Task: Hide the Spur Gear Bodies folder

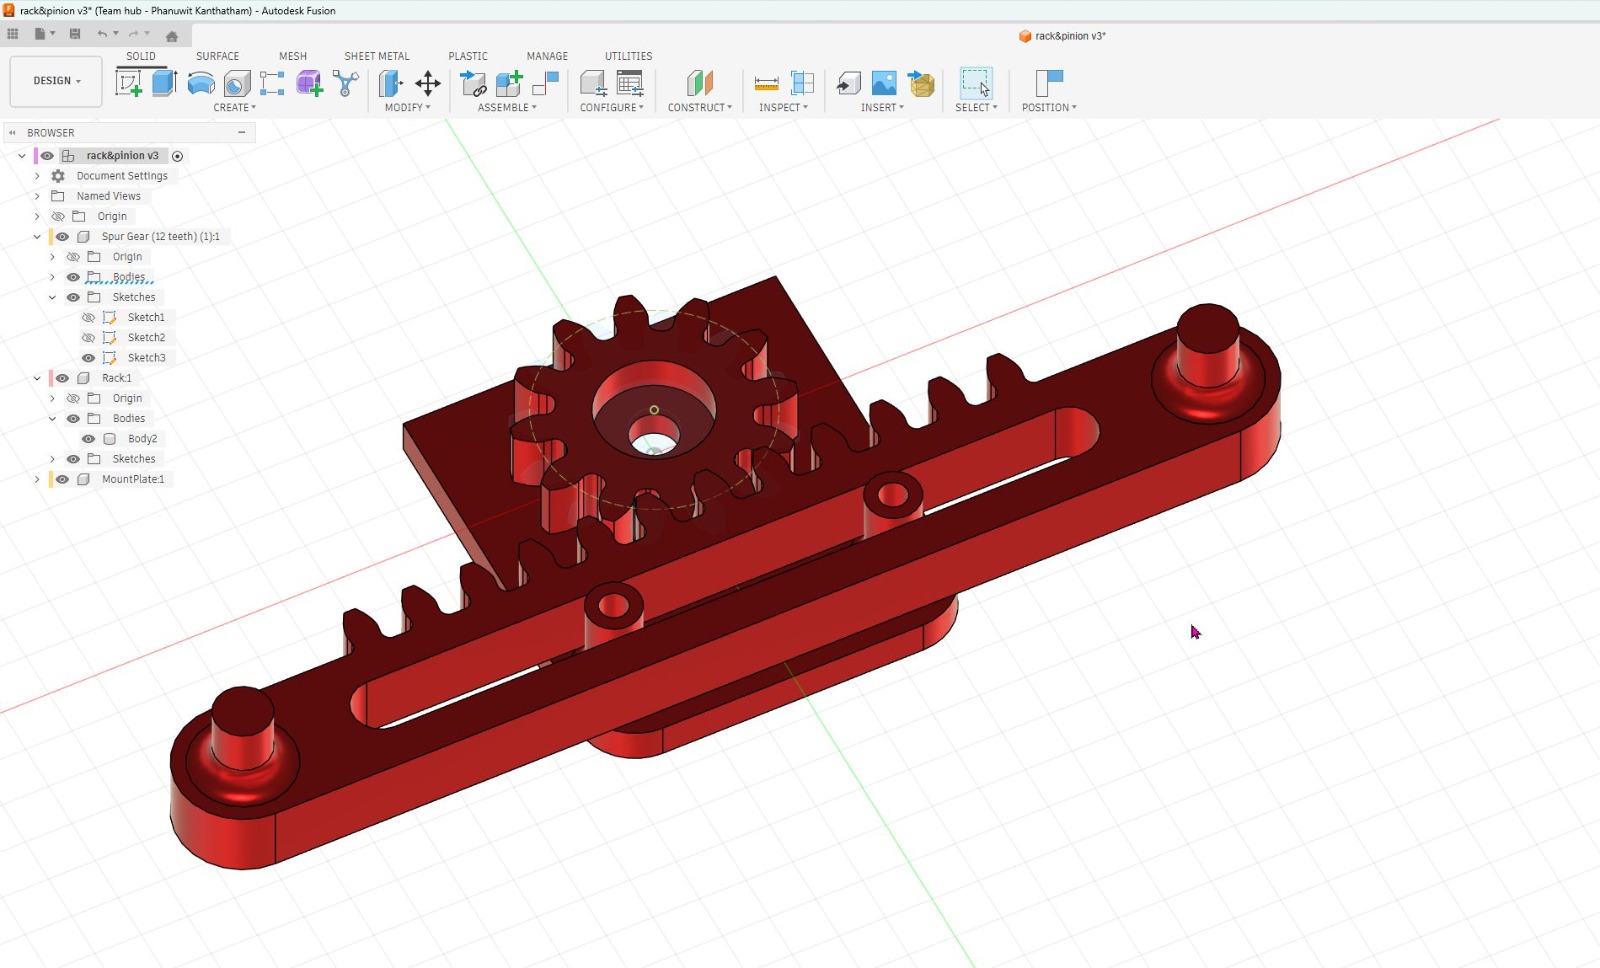Action: click(73, 277)
